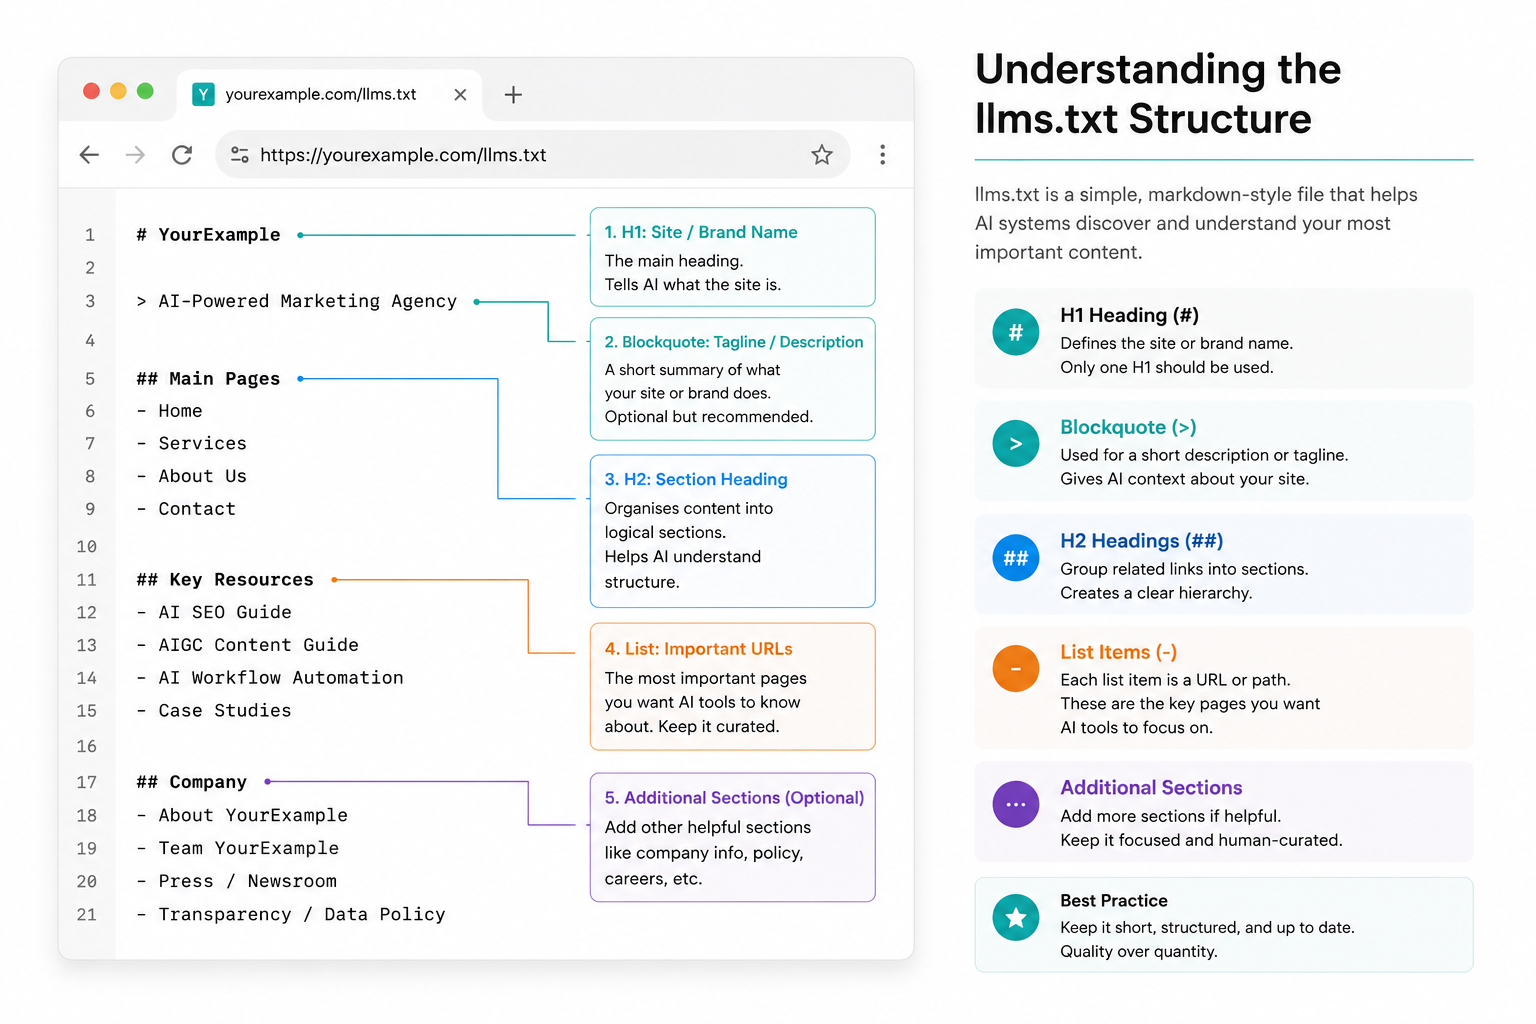Click the purple ellipsis Additional Sections icon

[x=1016, y=804]
